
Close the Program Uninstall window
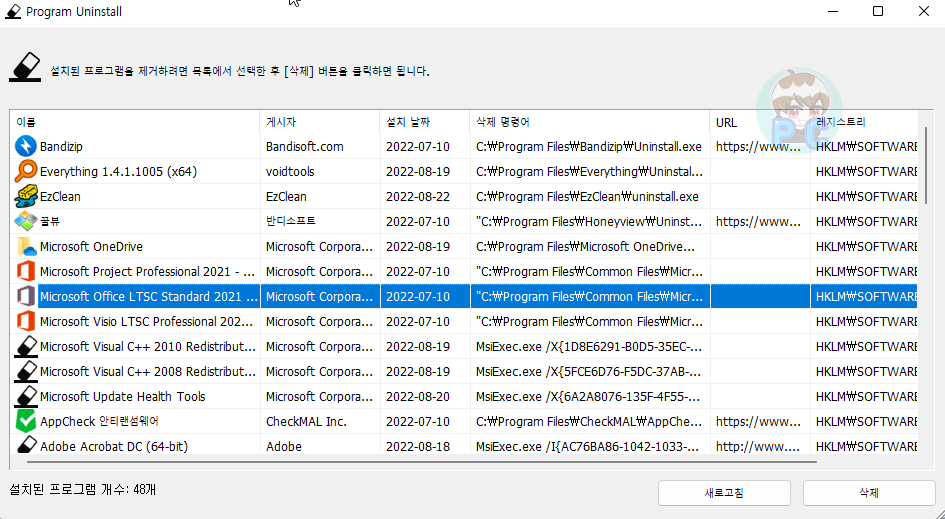tap(923, 11)
